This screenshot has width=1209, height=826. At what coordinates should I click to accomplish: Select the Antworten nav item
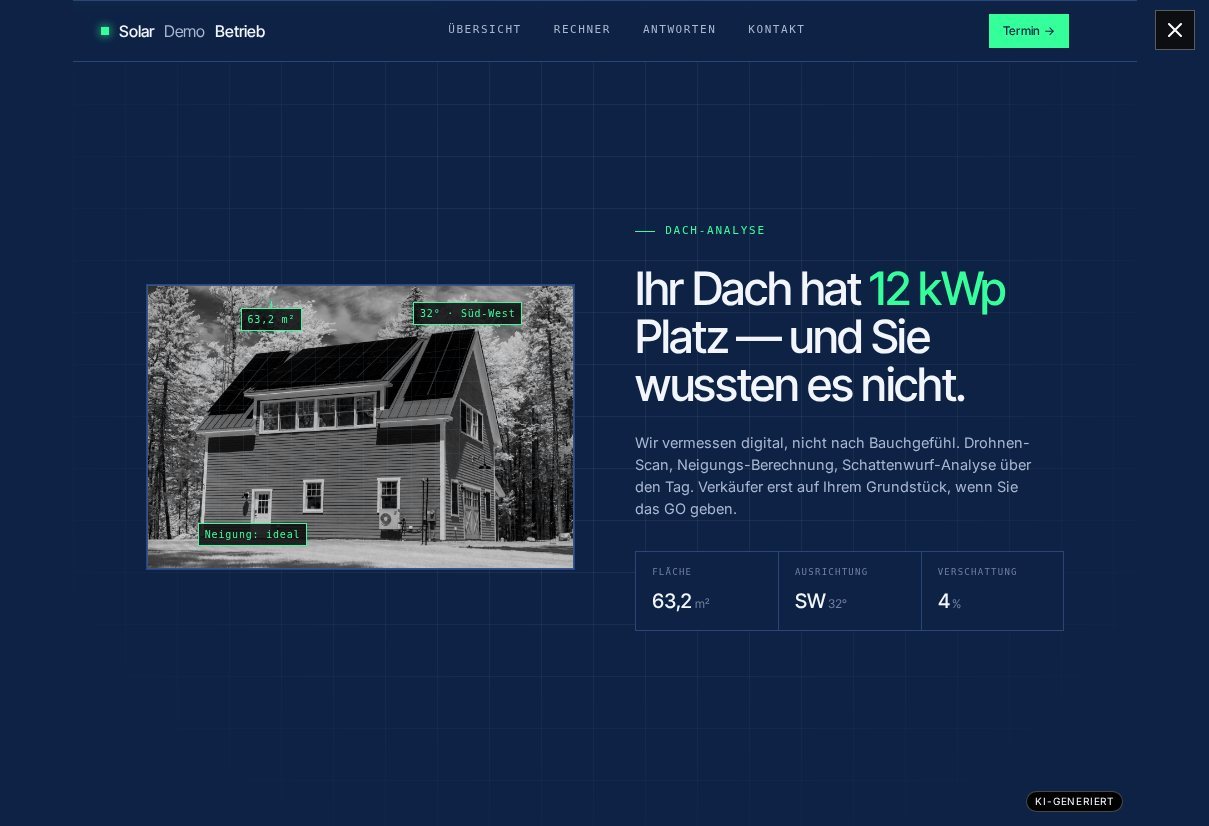pos(679,30)
